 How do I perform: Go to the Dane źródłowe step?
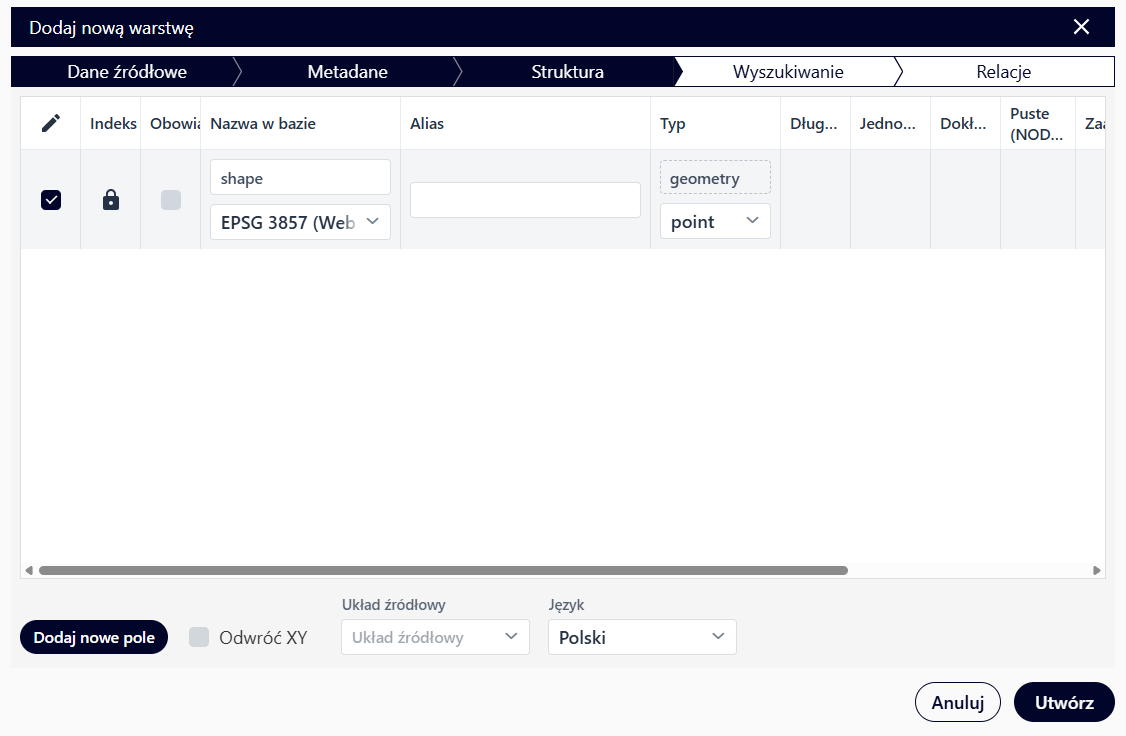pos(127,72)
